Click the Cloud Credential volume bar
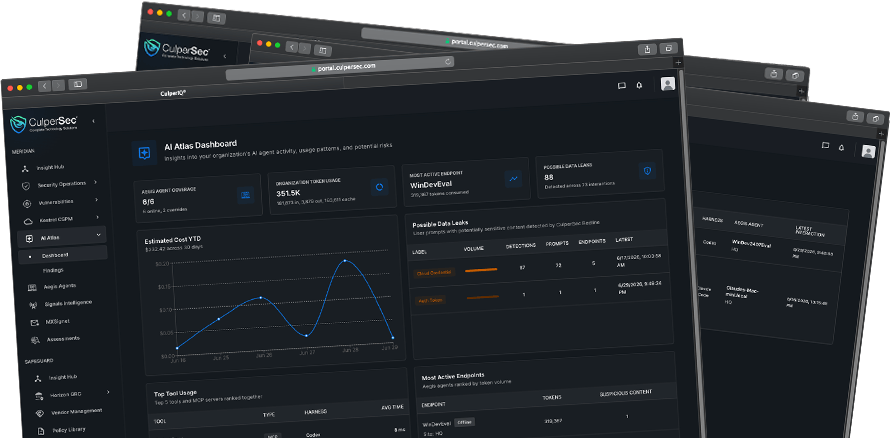This screenshot has height=438, width=892. pyautogui.click(x=481, y=270)
